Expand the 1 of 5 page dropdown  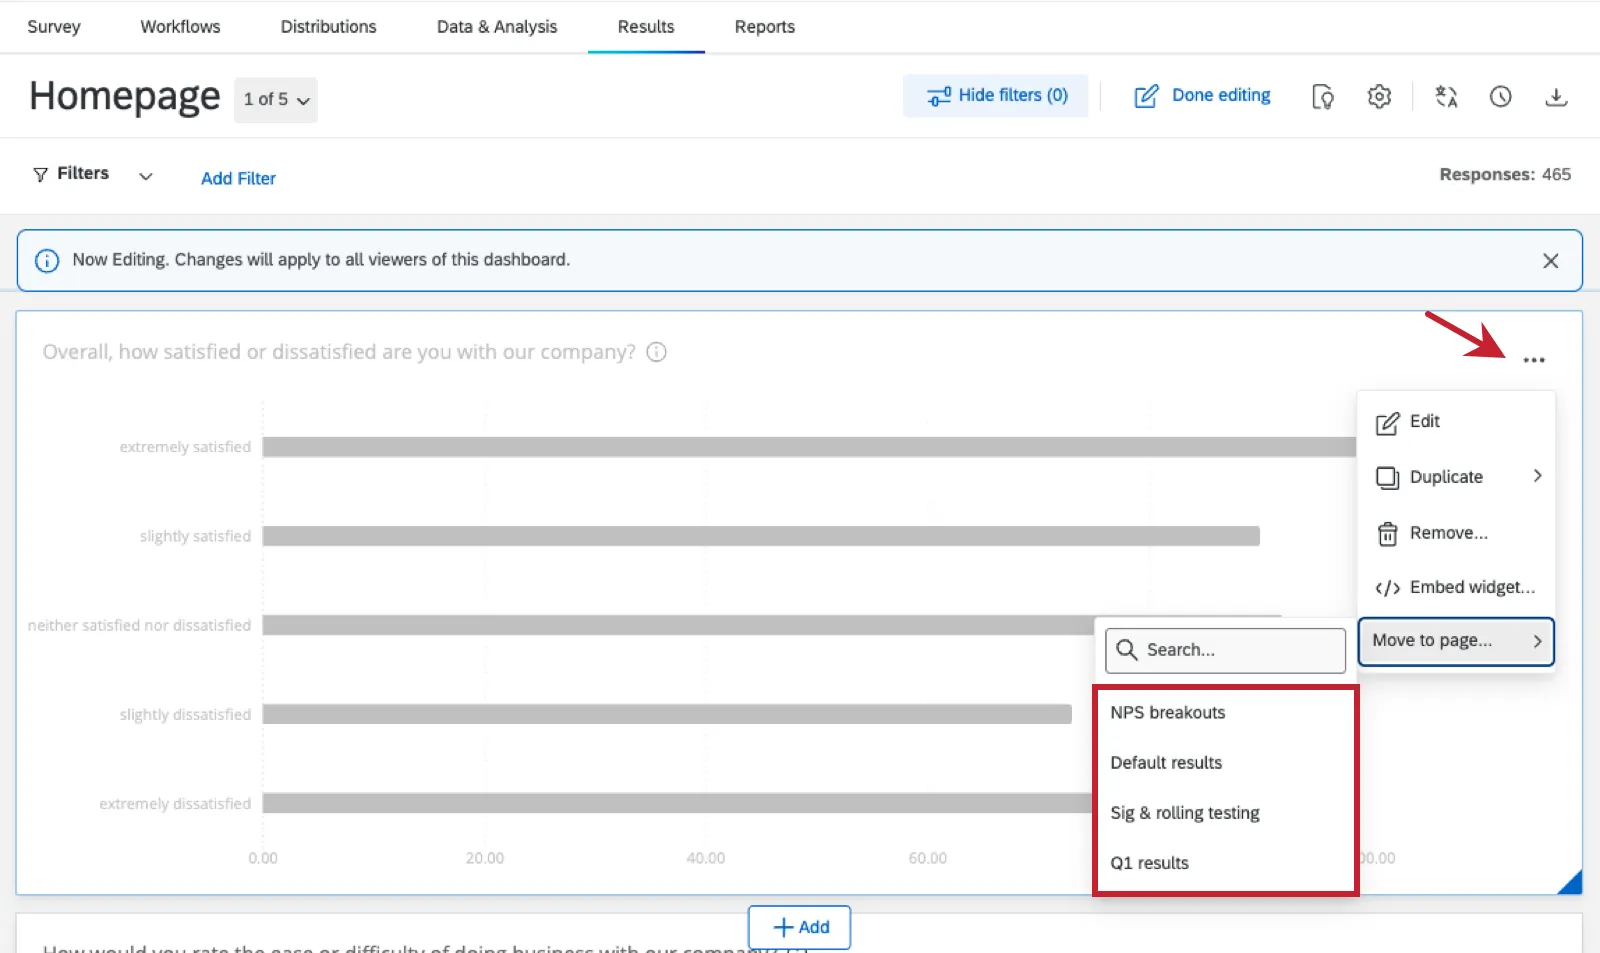[276, 100]
